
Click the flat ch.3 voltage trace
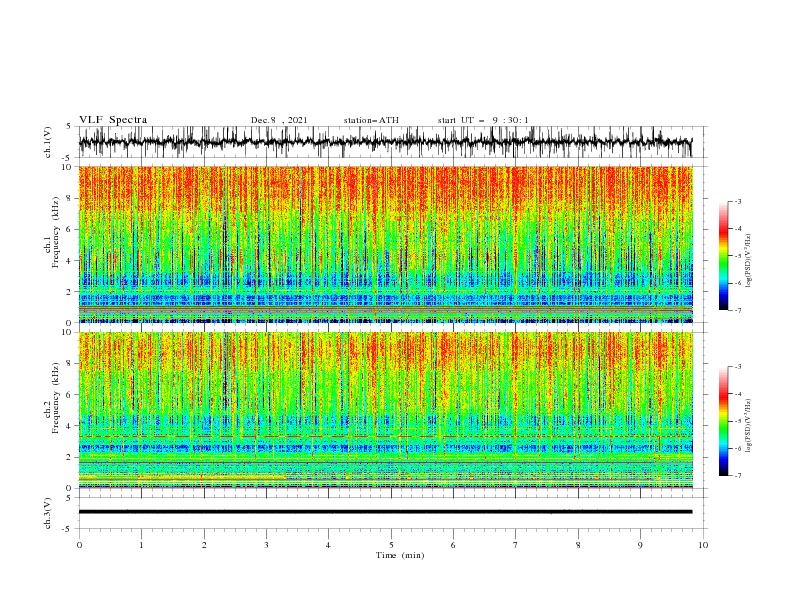pyautogui.click(x=386, y=512)
